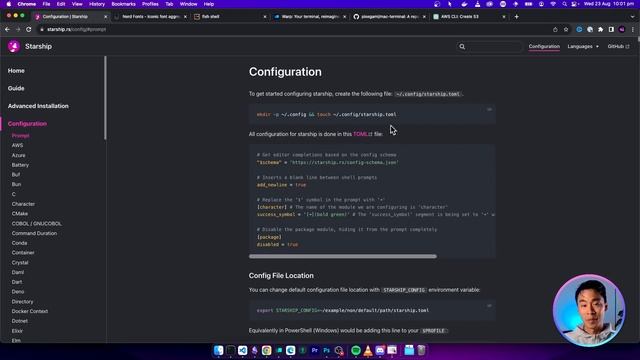Open Chrome side panel icon
This screenshot has width=640, height=360.
611,29
